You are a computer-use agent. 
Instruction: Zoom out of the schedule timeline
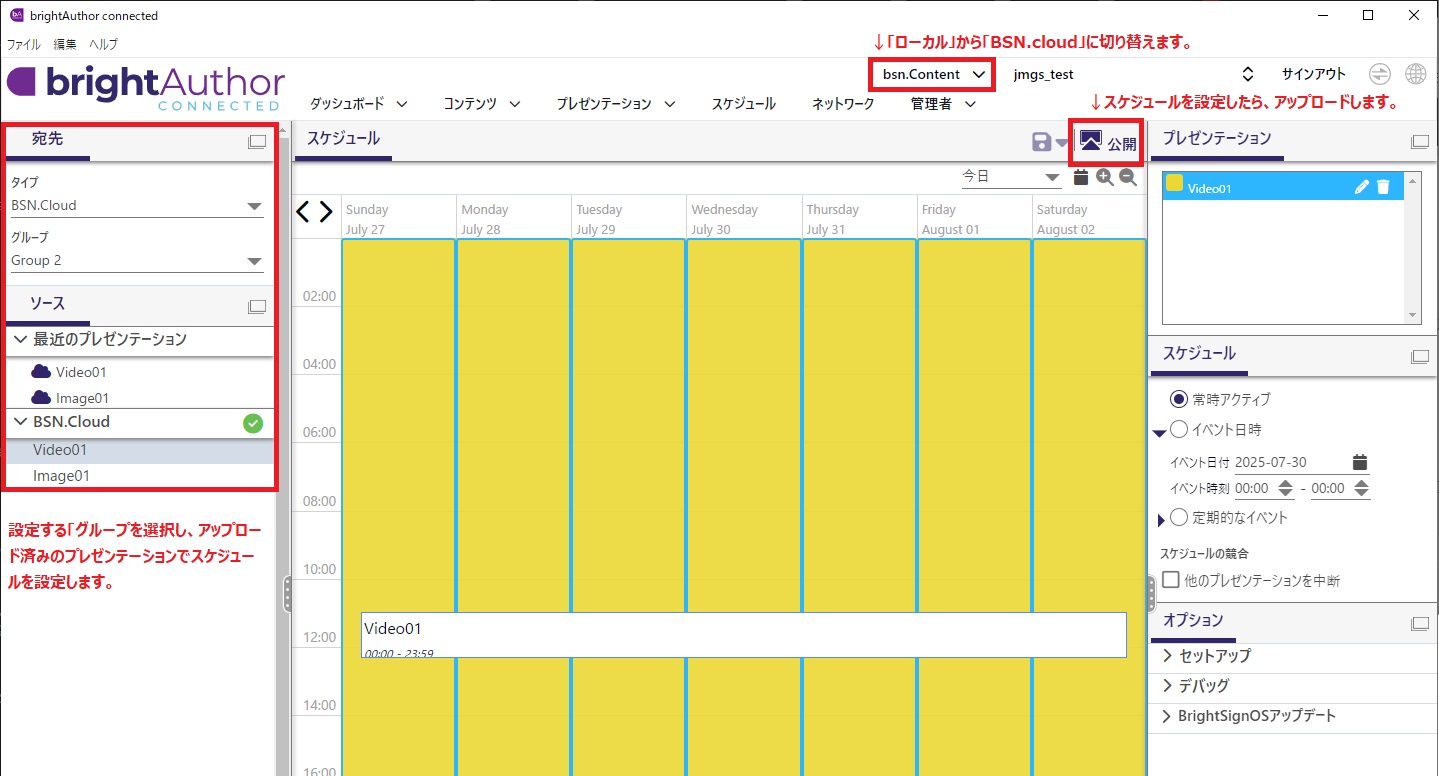tap(1128, 177)
